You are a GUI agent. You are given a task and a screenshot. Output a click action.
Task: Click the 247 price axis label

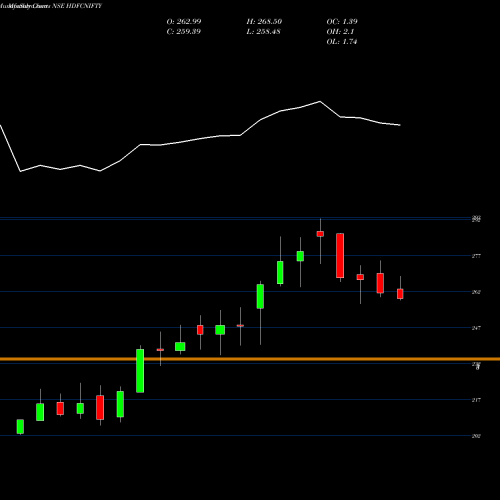click(x=476, y=328)
